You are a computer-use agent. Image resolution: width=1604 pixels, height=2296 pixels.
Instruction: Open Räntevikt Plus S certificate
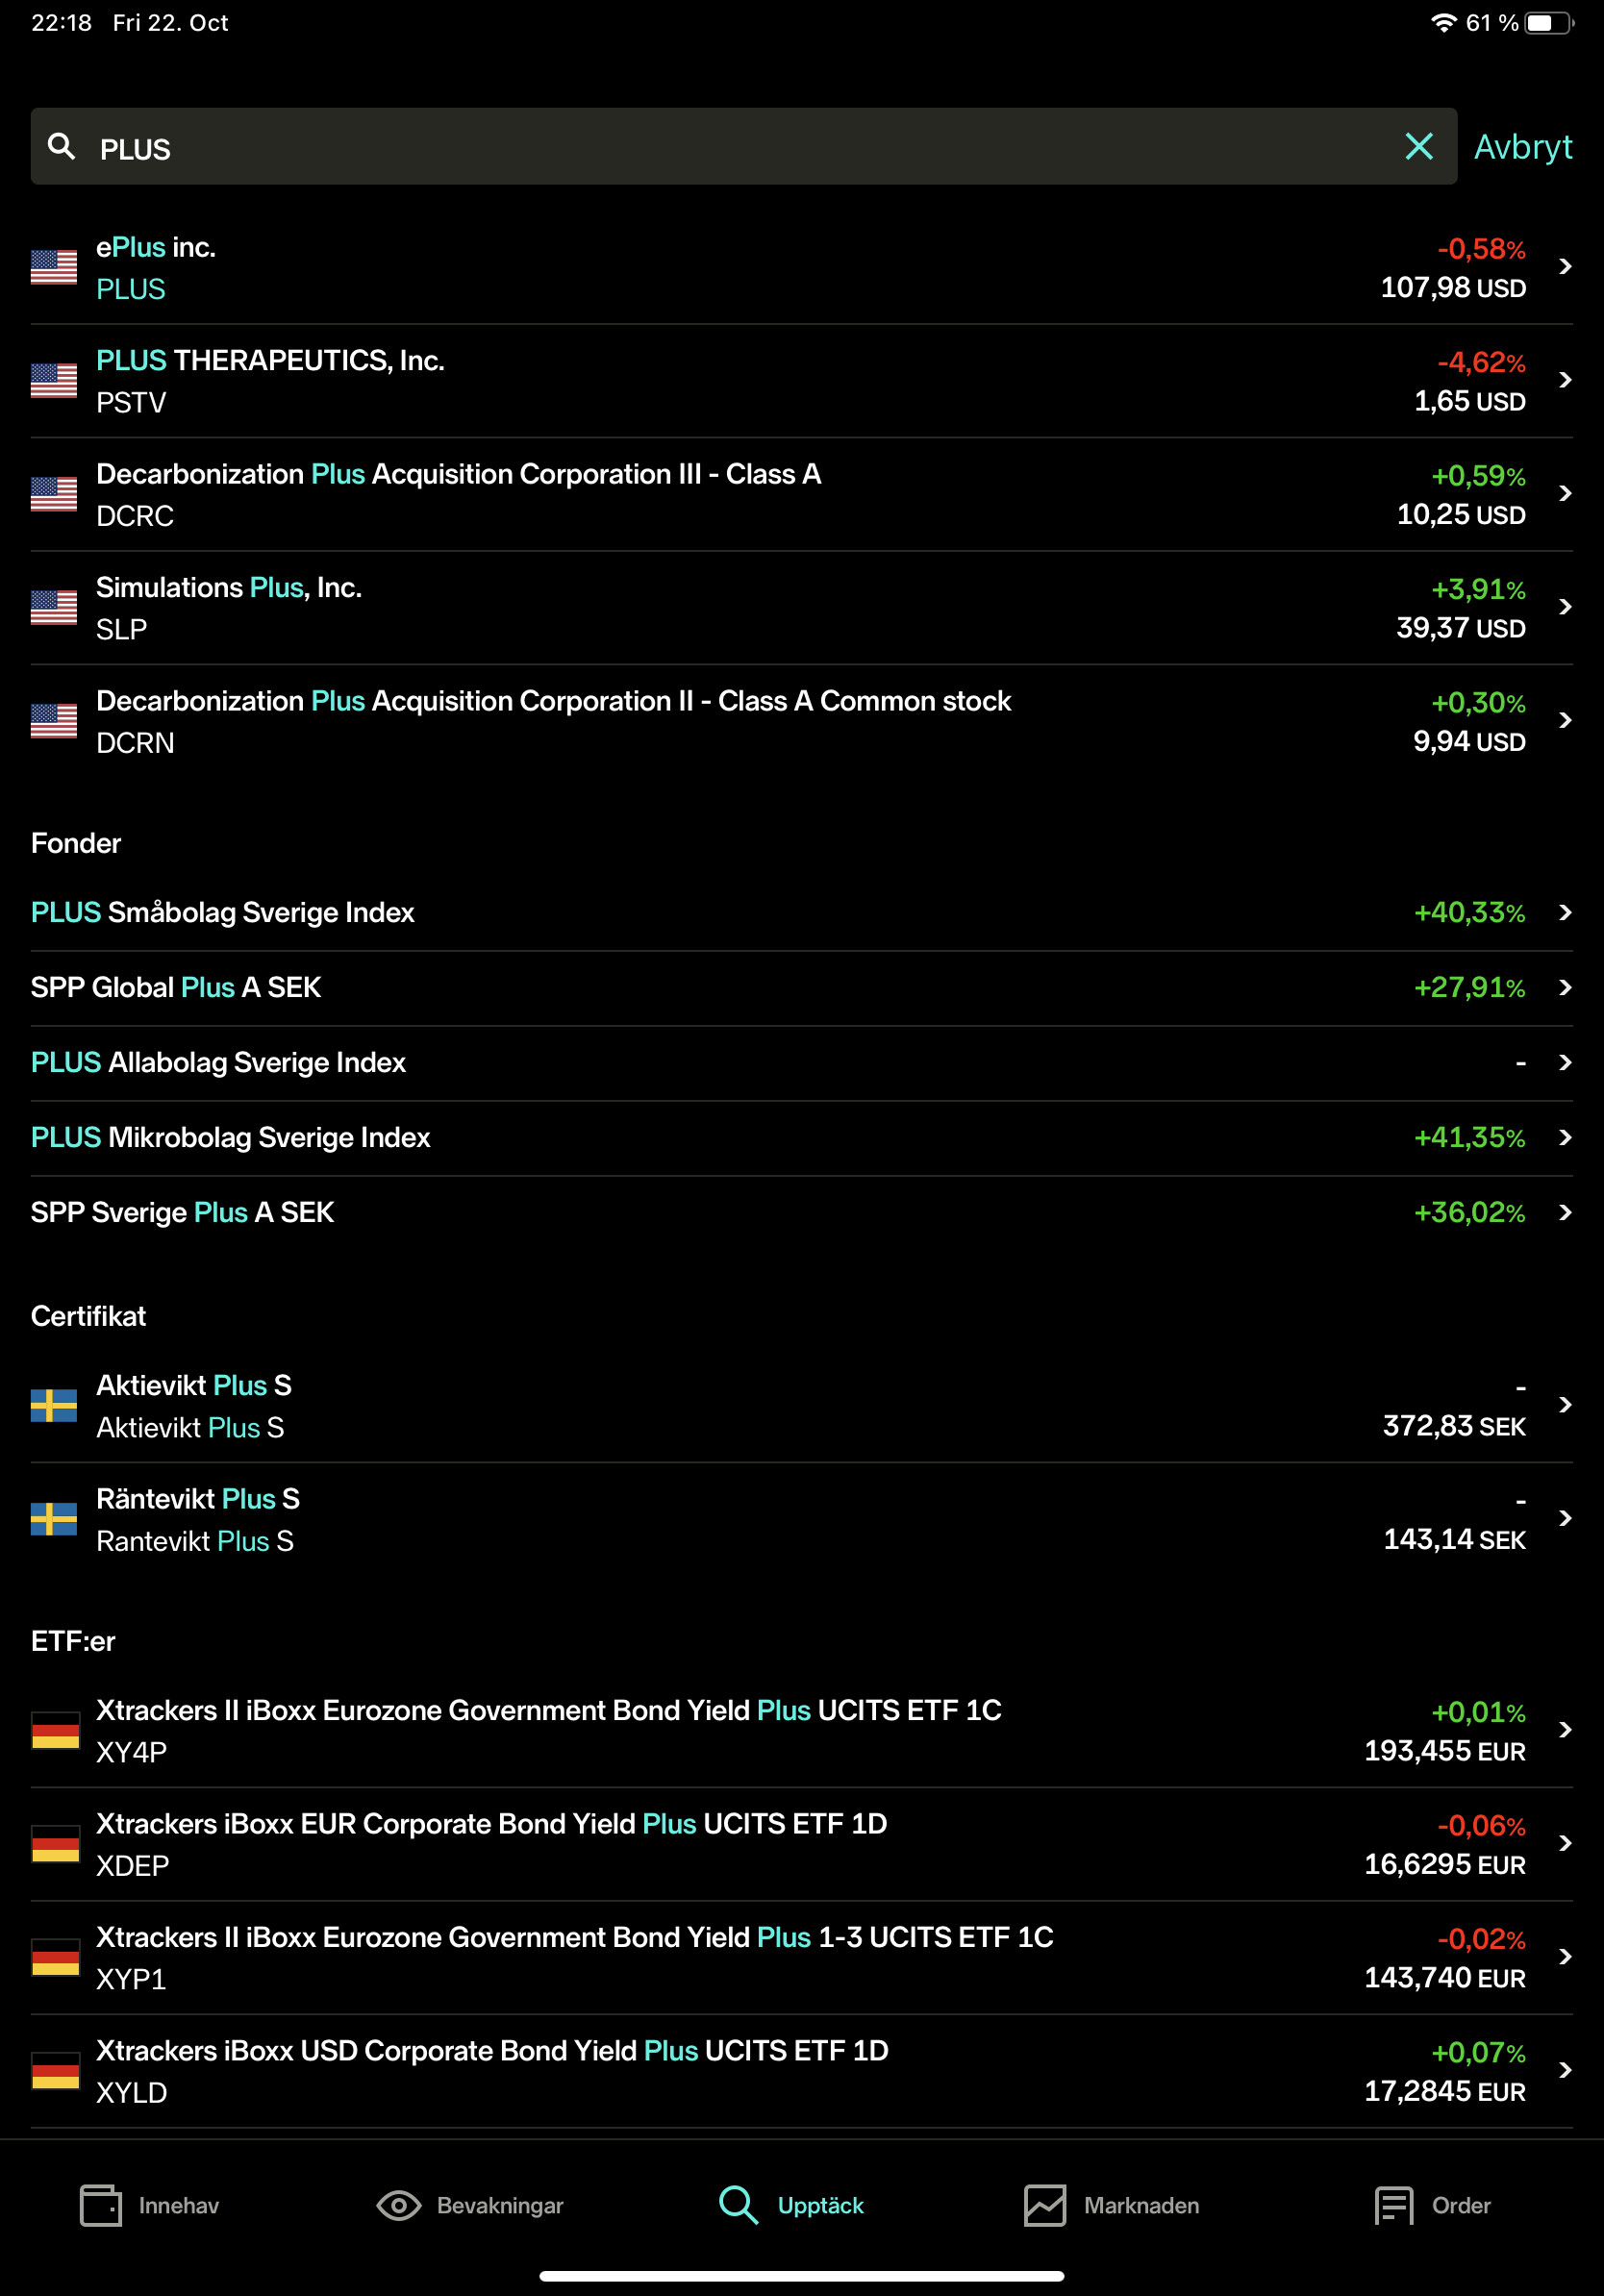198,1518
